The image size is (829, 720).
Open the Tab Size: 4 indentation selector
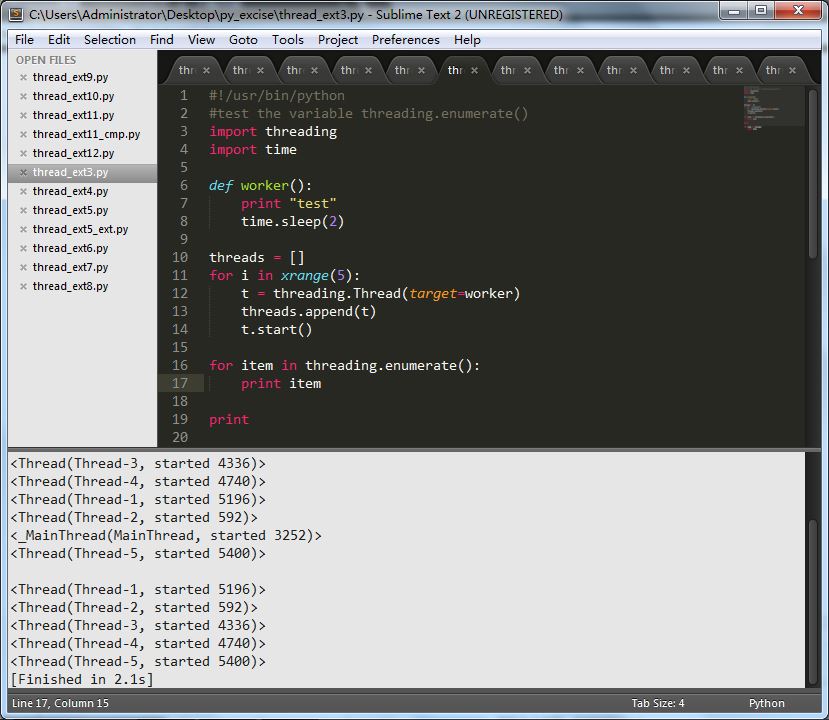pyautogui.click(x=657, y=703)
